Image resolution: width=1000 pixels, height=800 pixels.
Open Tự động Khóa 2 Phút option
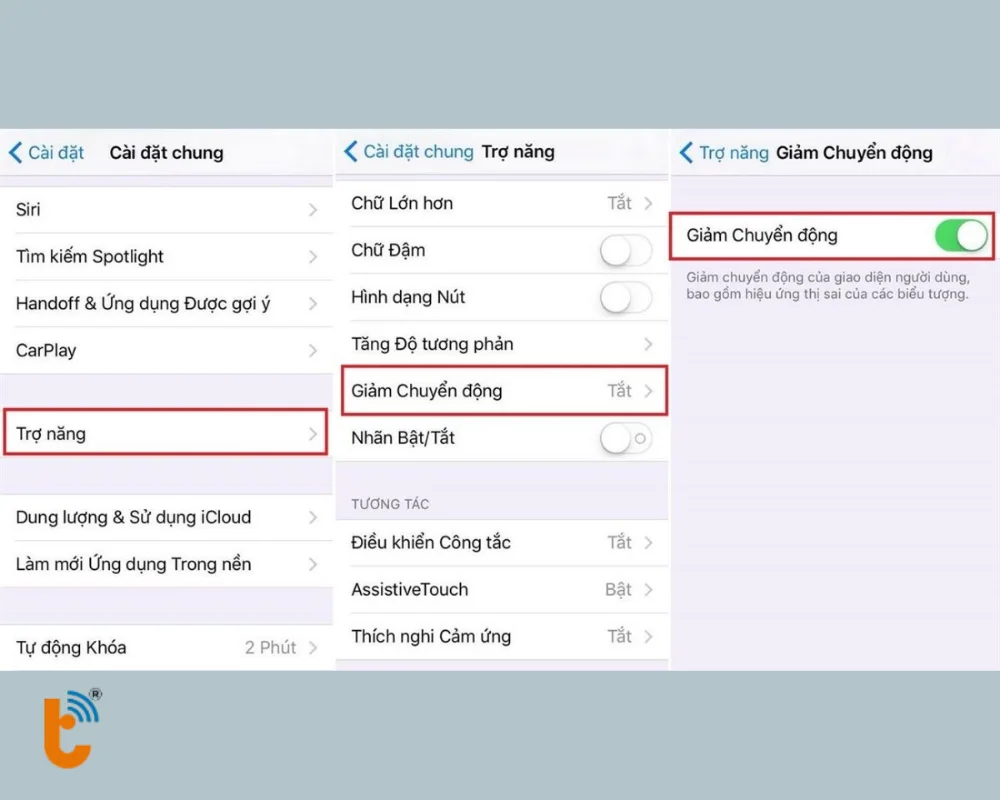click(166, 648)
